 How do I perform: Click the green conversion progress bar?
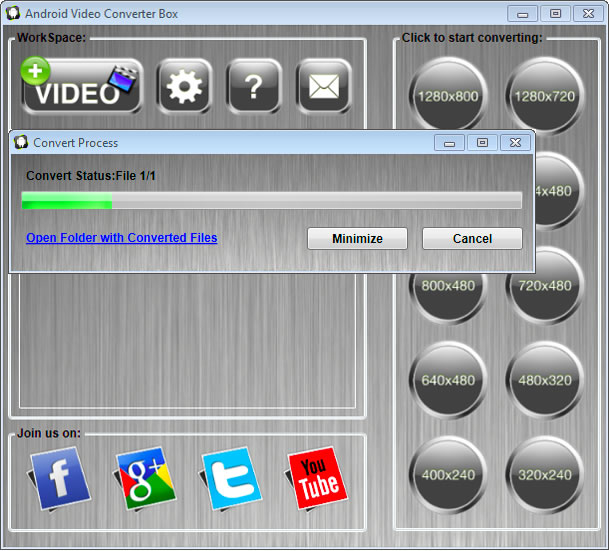coord(272,200)
